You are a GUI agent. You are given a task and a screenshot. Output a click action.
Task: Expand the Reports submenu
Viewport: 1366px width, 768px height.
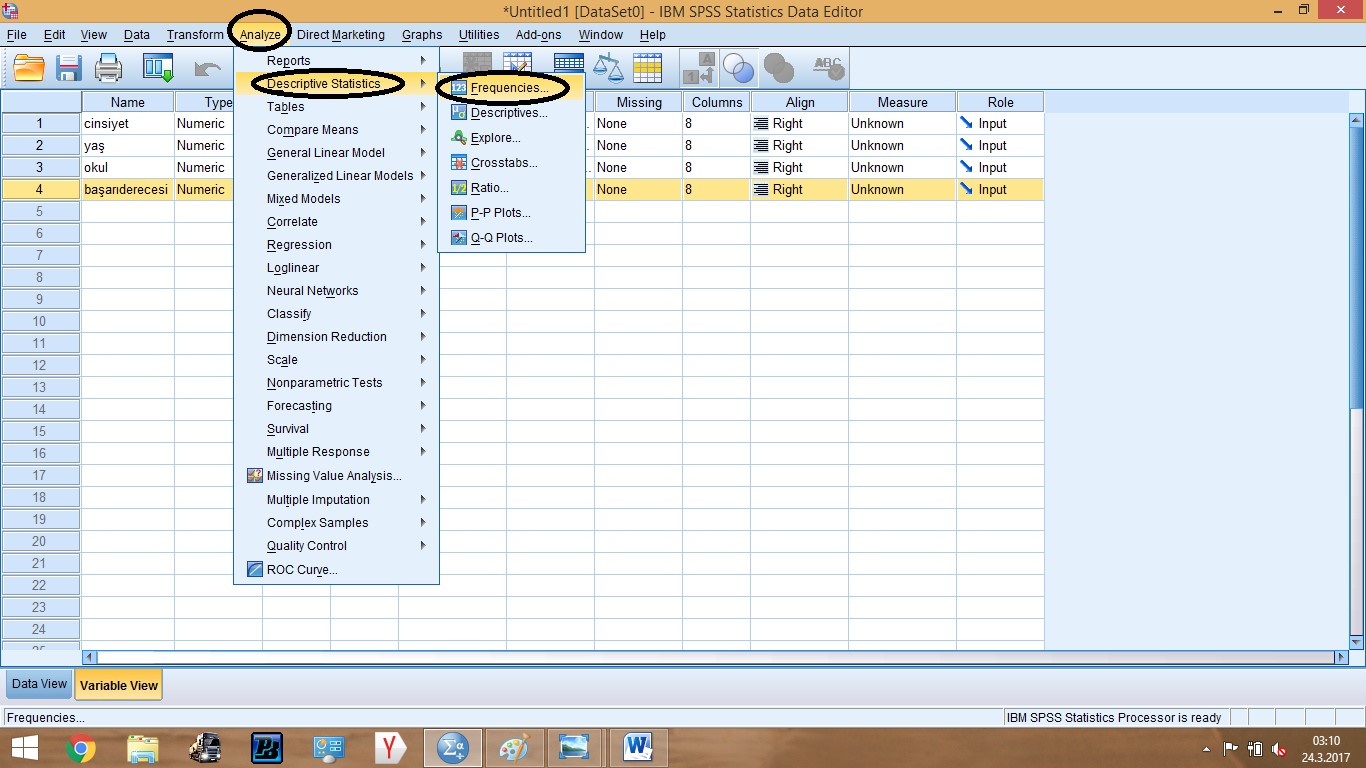tap(336, 61)
